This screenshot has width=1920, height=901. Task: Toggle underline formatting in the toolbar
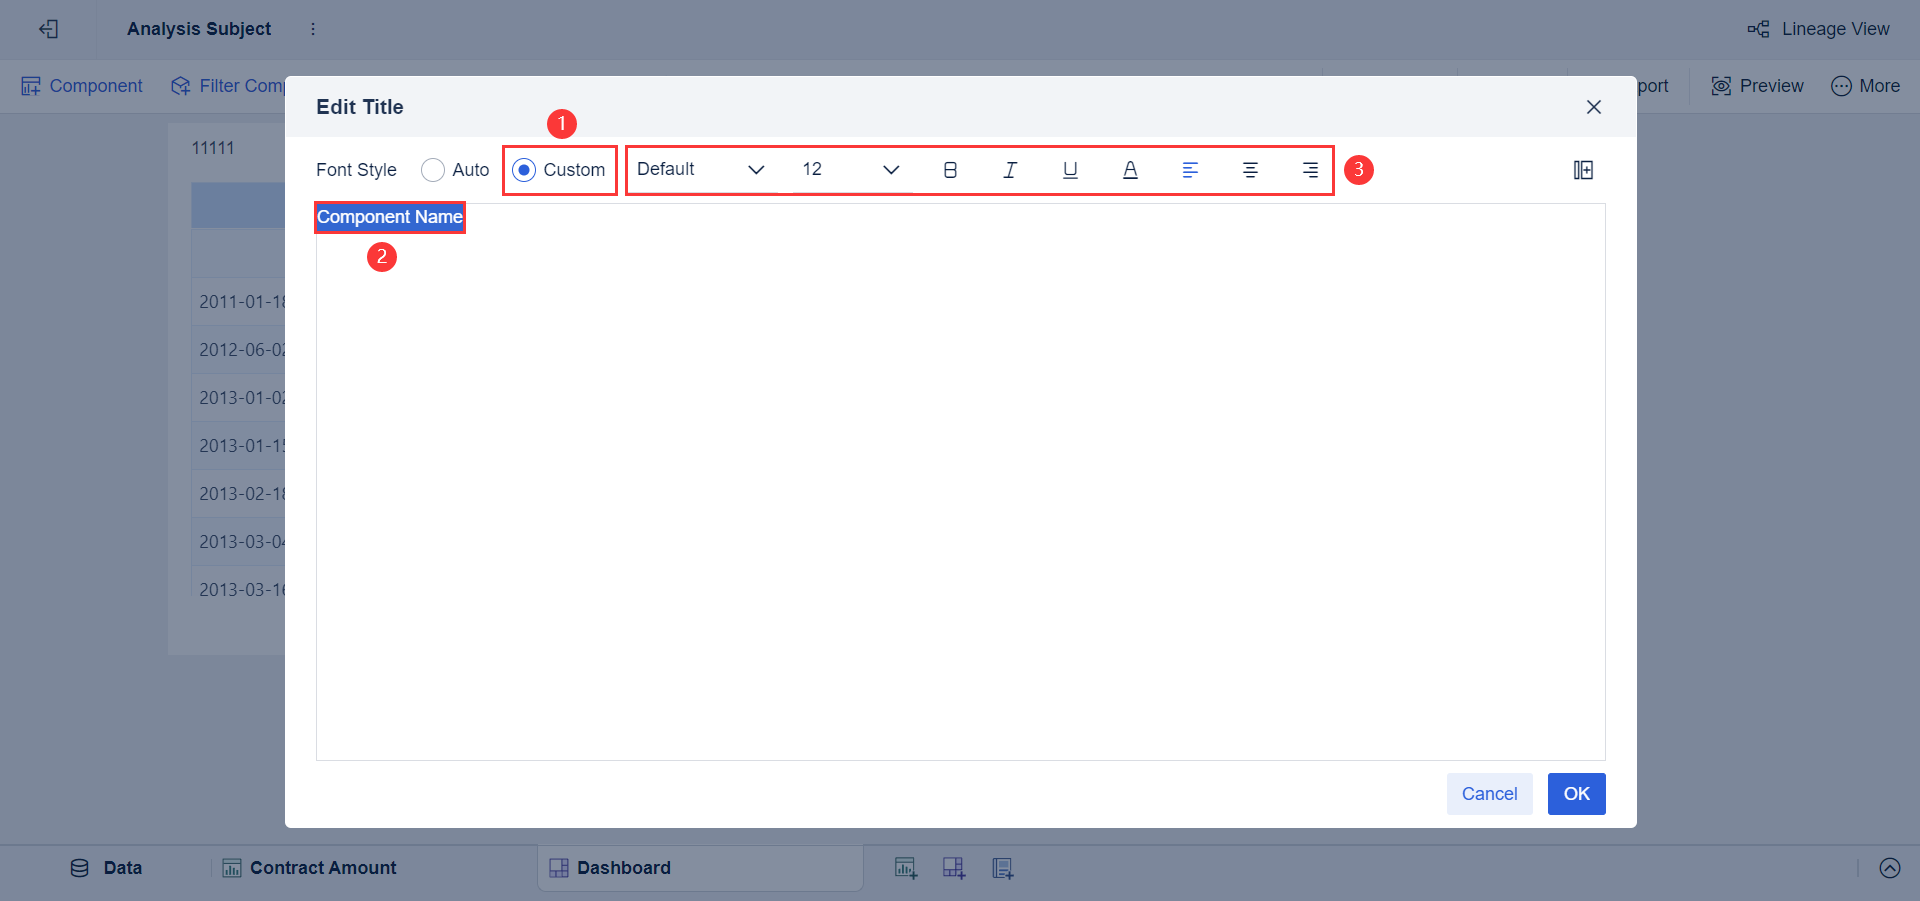1070,170
